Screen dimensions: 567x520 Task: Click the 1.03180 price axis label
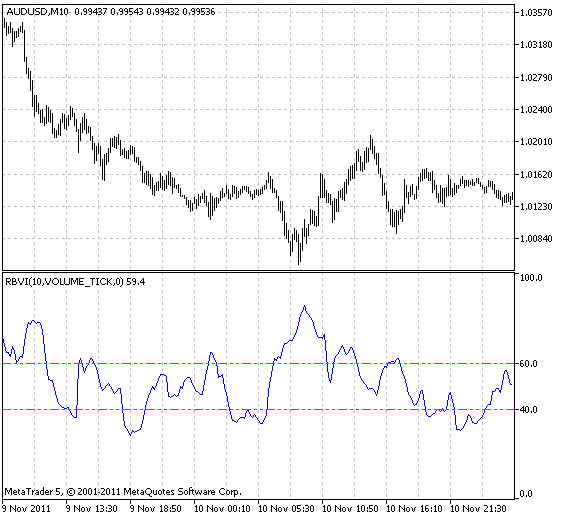(x=536, y=45)
